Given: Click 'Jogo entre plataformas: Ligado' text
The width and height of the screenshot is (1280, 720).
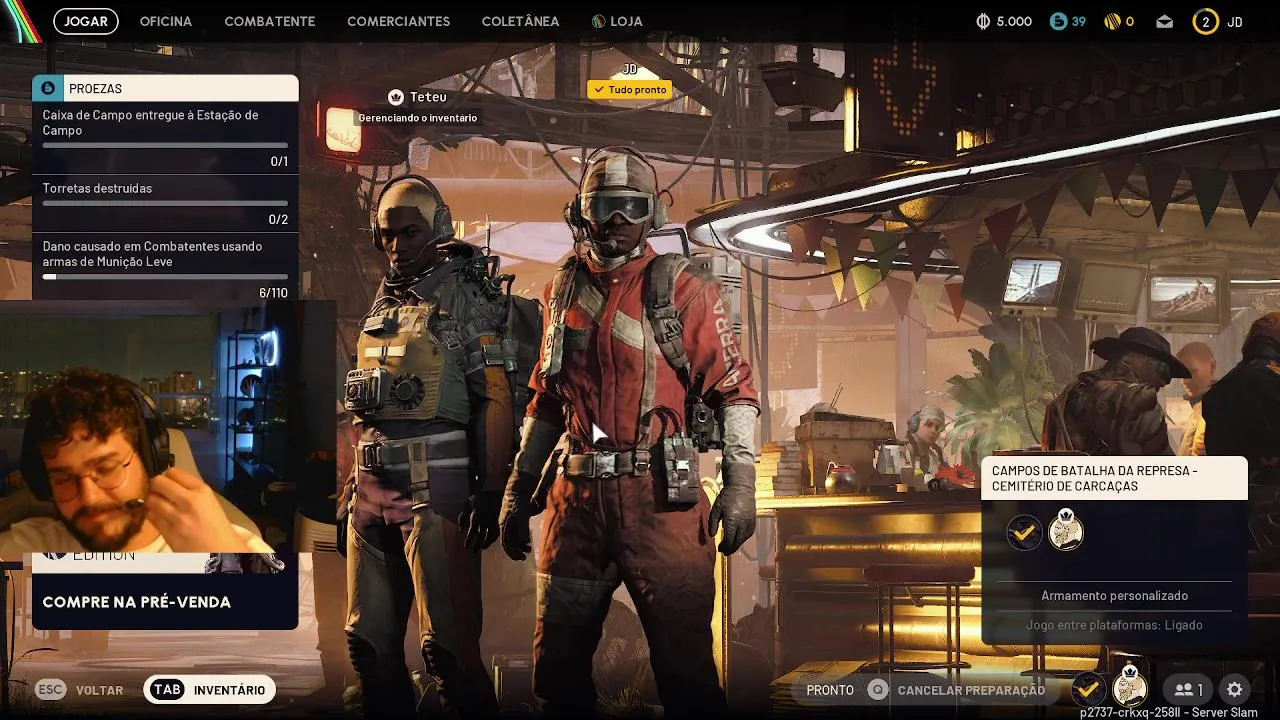Looking at the screenshot, I should tap(1114, 625).
